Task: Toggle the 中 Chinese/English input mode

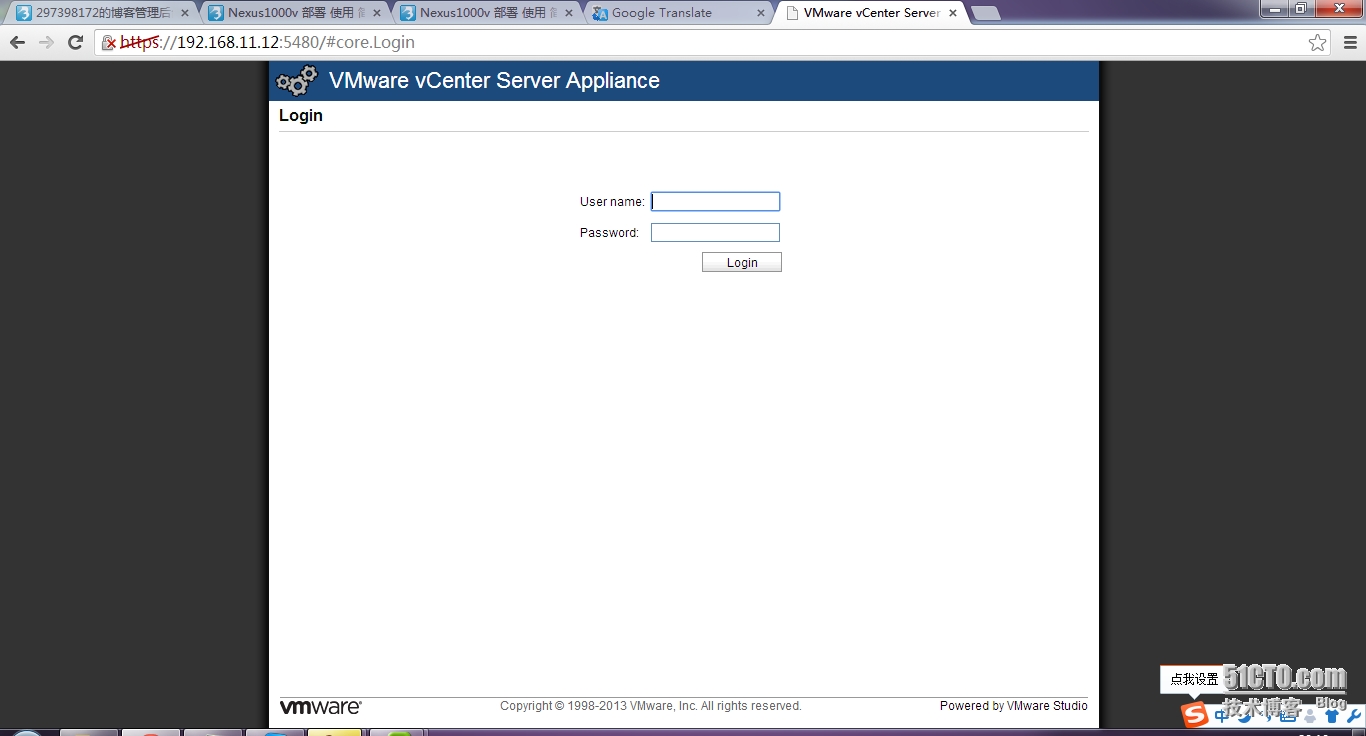Action: (x=1222, y=716)
